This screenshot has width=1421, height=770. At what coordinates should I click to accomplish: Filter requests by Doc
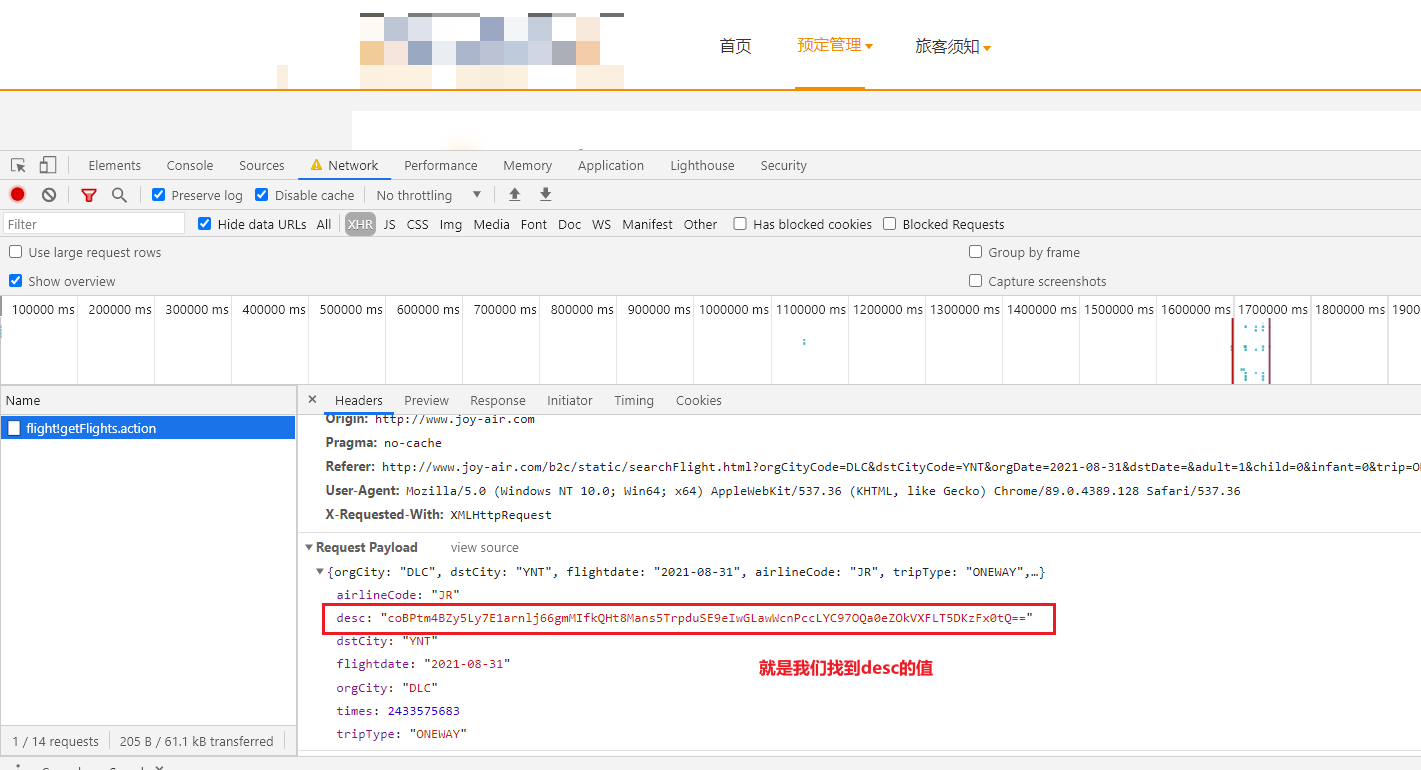570,224
